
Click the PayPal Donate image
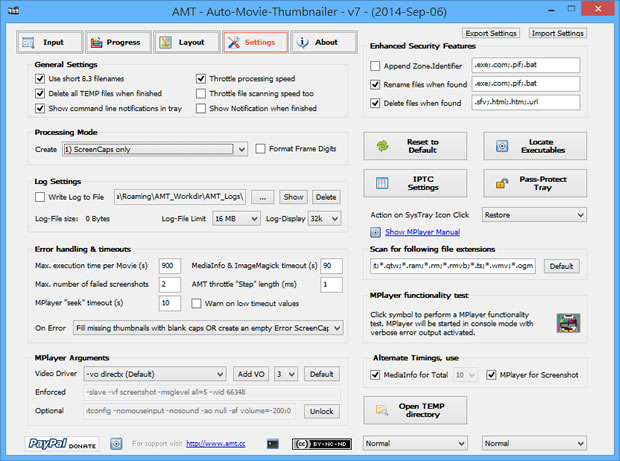click(62, 444)
